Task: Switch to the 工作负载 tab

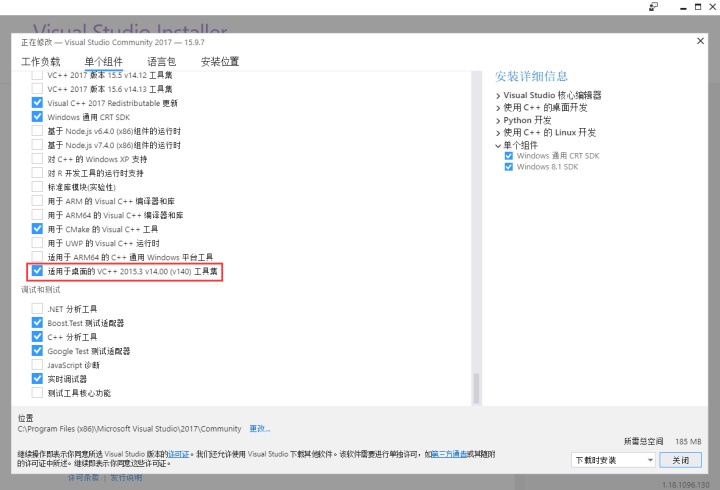Action: (40, 62)
